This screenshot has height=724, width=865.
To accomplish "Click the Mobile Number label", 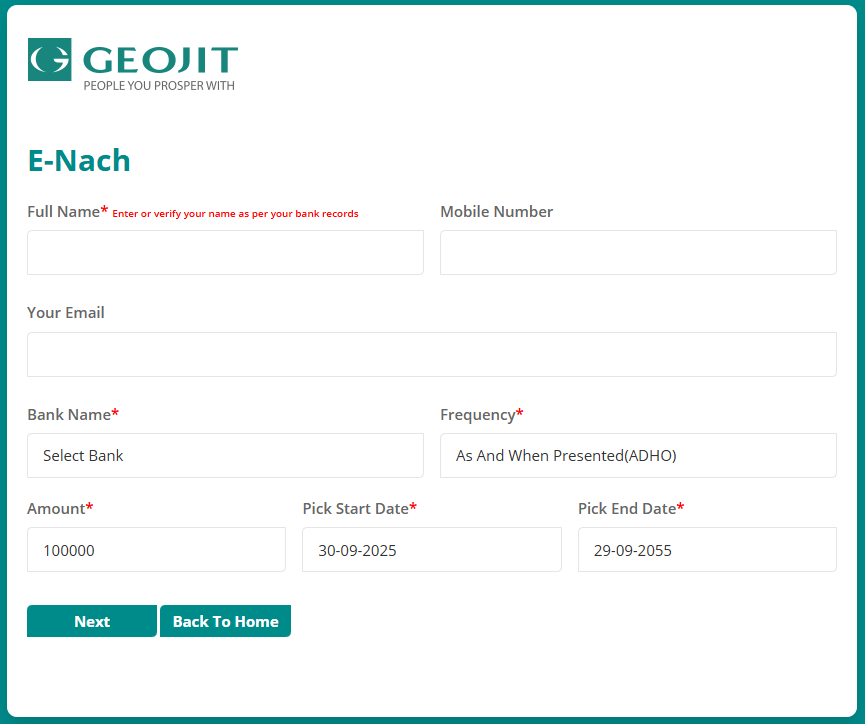I will click(x=496, y=211).
